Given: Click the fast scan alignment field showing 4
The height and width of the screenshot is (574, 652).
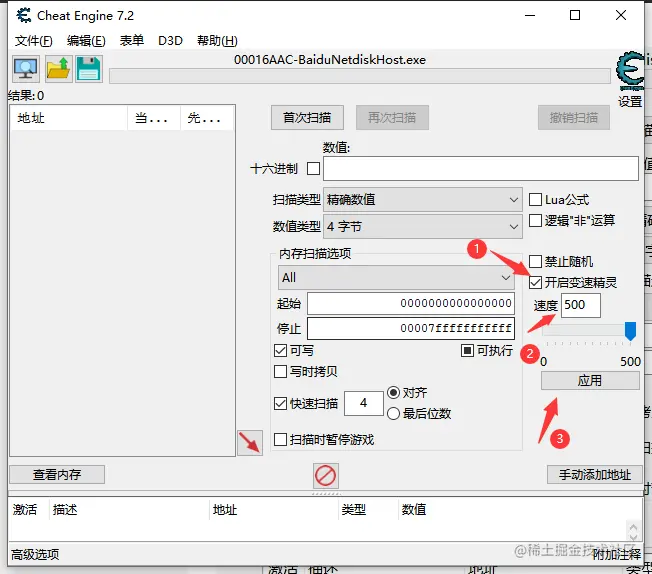Looking at the screenshot, I should [x=364, y=403].
